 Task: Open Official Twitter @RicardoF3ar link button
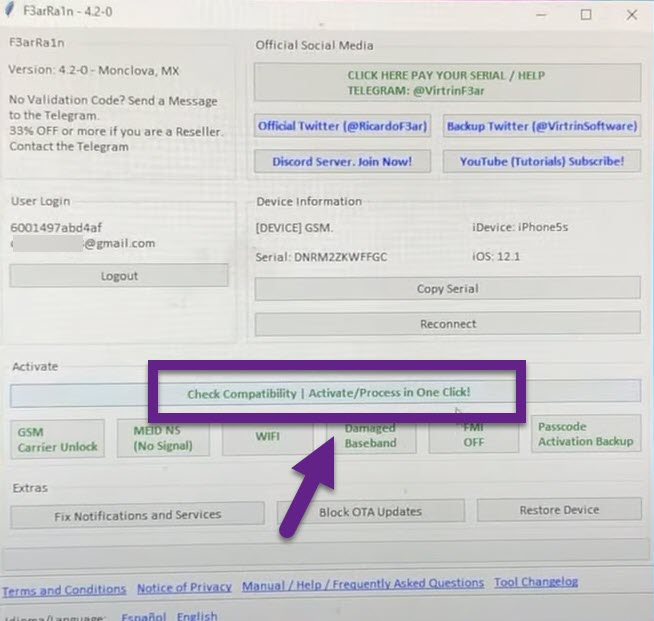[x=342, y=126]
